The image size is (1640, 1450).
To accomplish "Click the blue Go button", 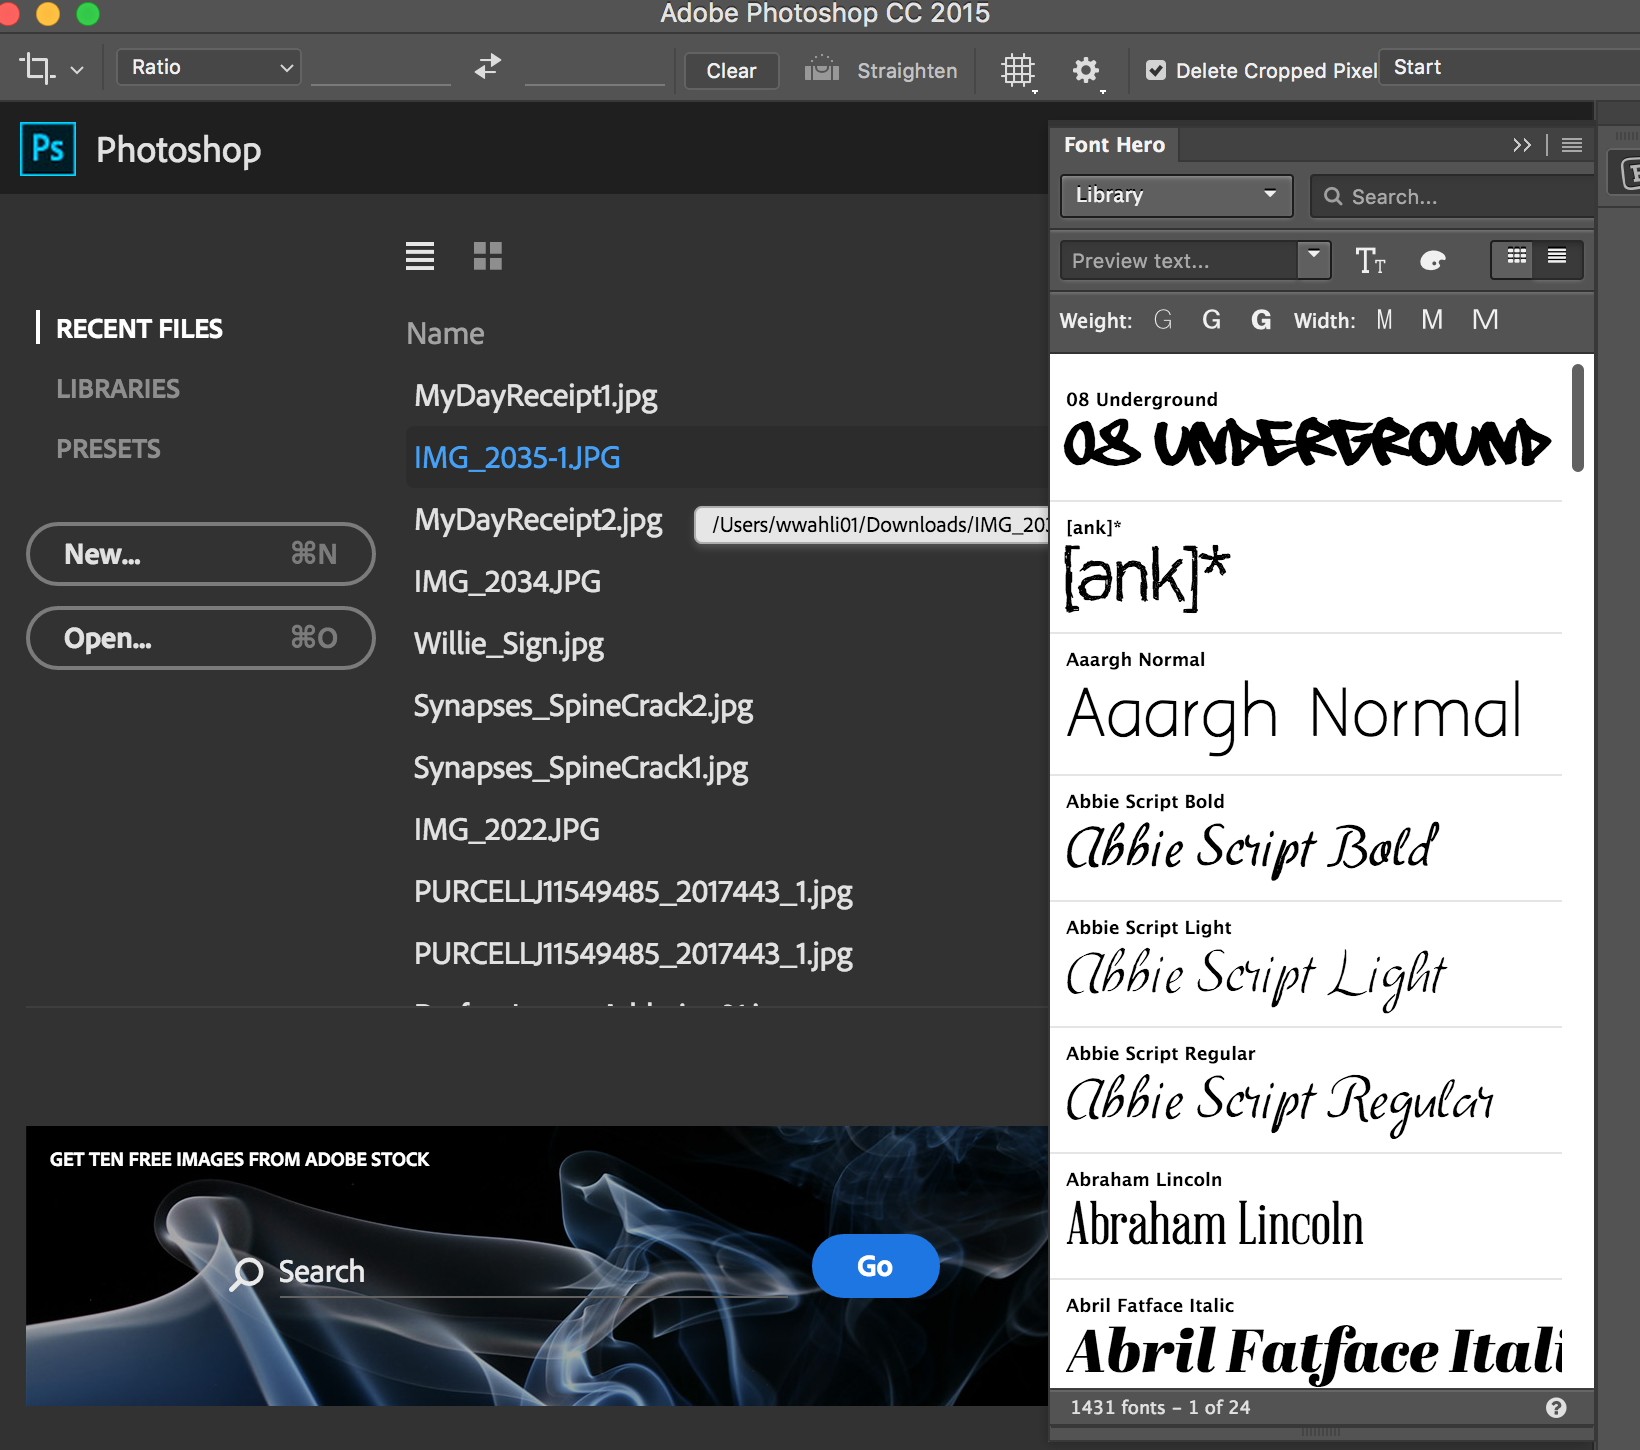I will (875, 1266).
